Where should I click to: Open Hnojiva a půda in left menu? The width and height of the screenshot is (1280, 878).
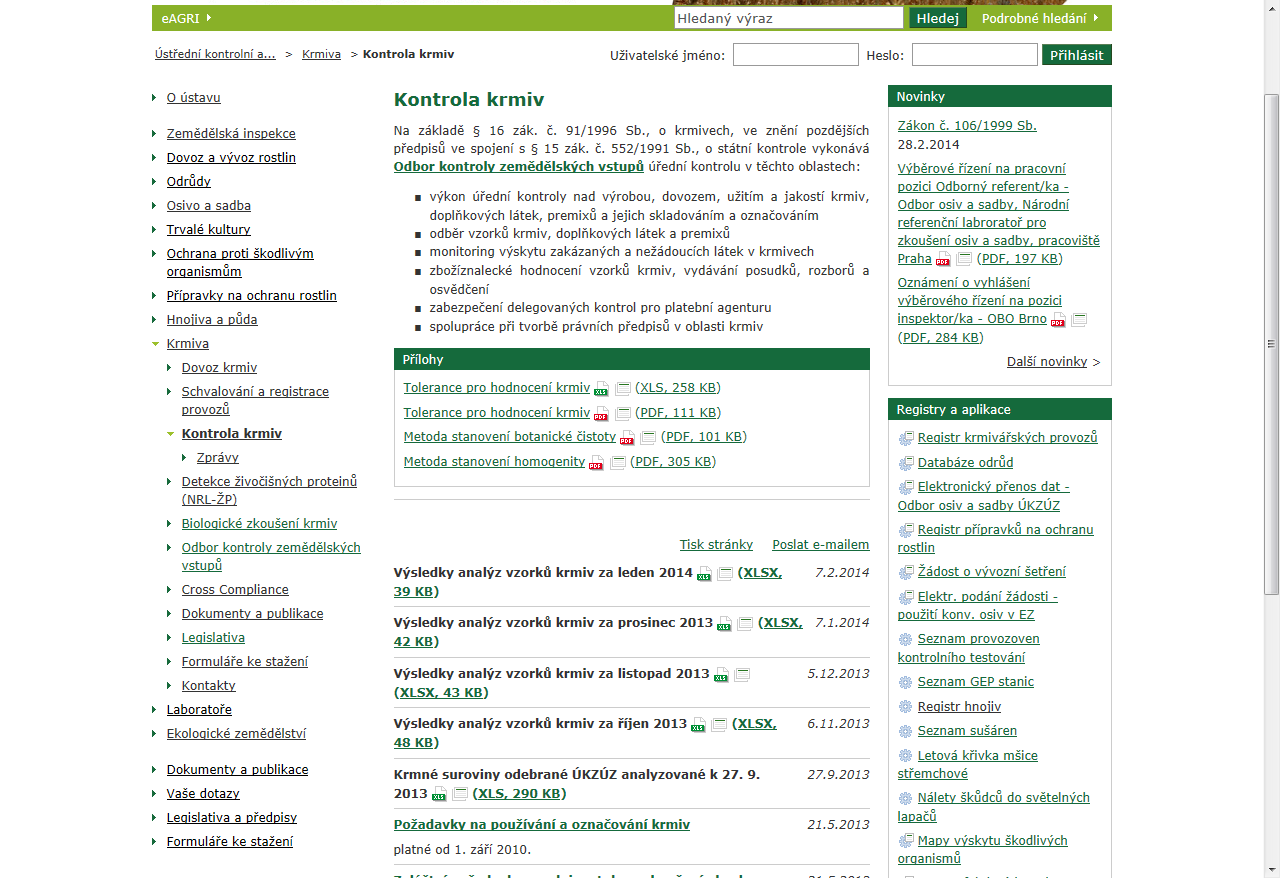click(x=212, y=320)
